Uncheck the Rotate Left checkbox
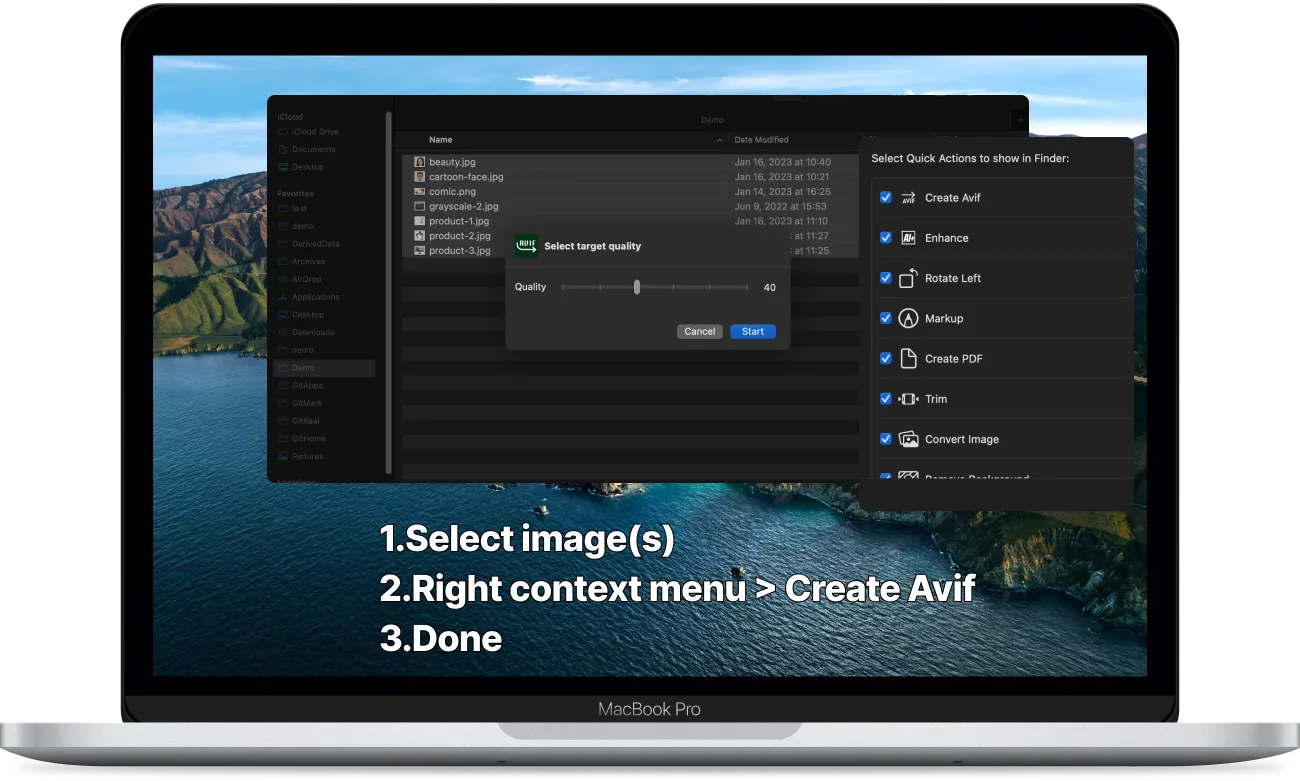 point(885,278)
